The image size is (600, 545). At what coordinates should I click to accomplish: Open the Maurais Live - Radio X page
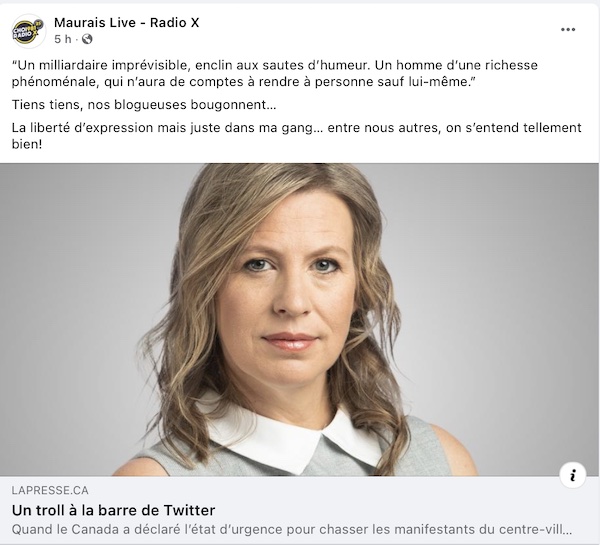(127, 23)
